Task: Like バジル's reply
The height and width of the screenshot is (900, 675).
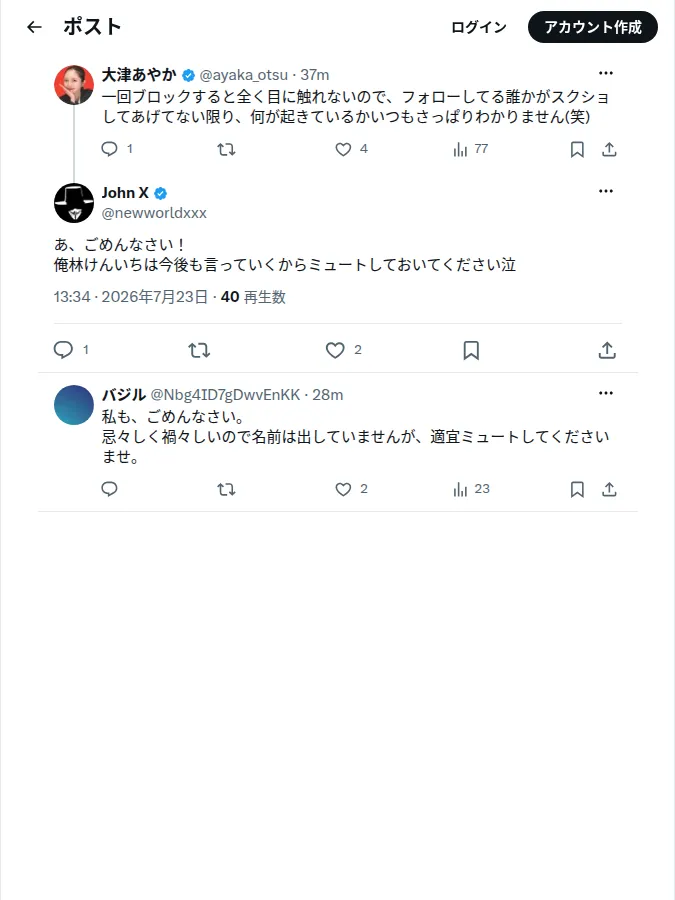Action: coord(343,490)
